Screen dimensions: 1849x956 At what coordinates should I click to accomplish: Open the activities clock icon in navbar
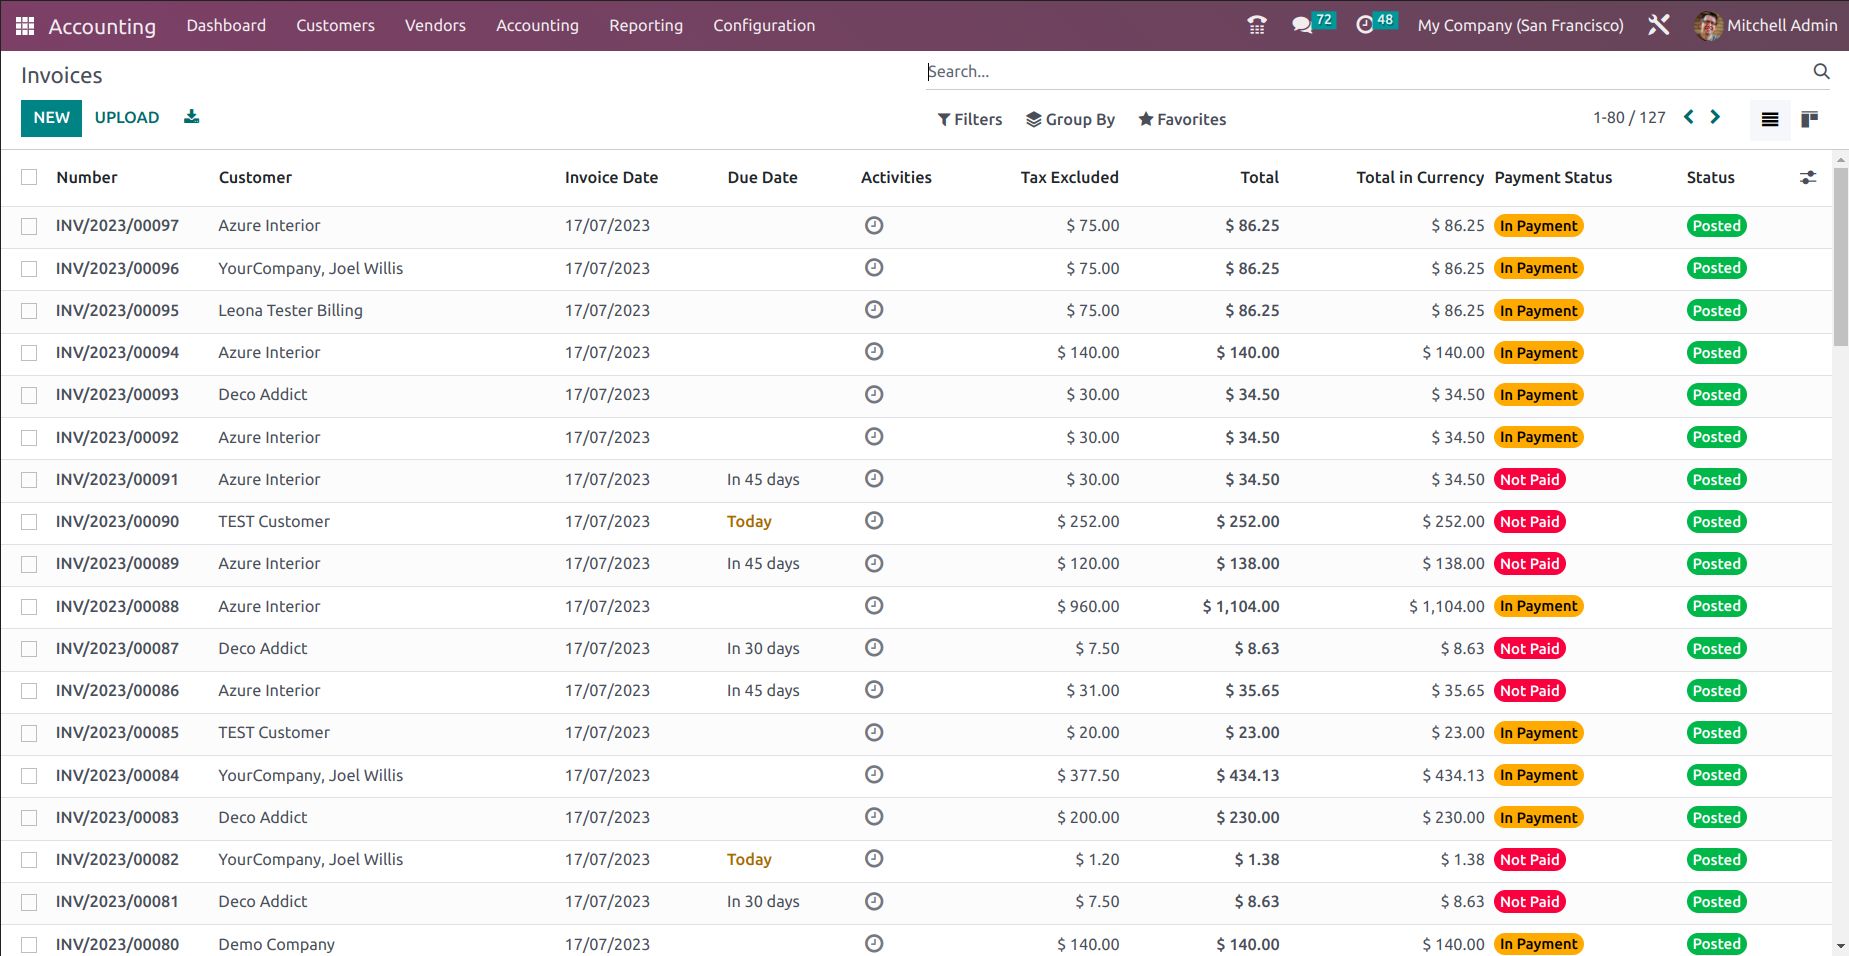(x=1365, y=25)
